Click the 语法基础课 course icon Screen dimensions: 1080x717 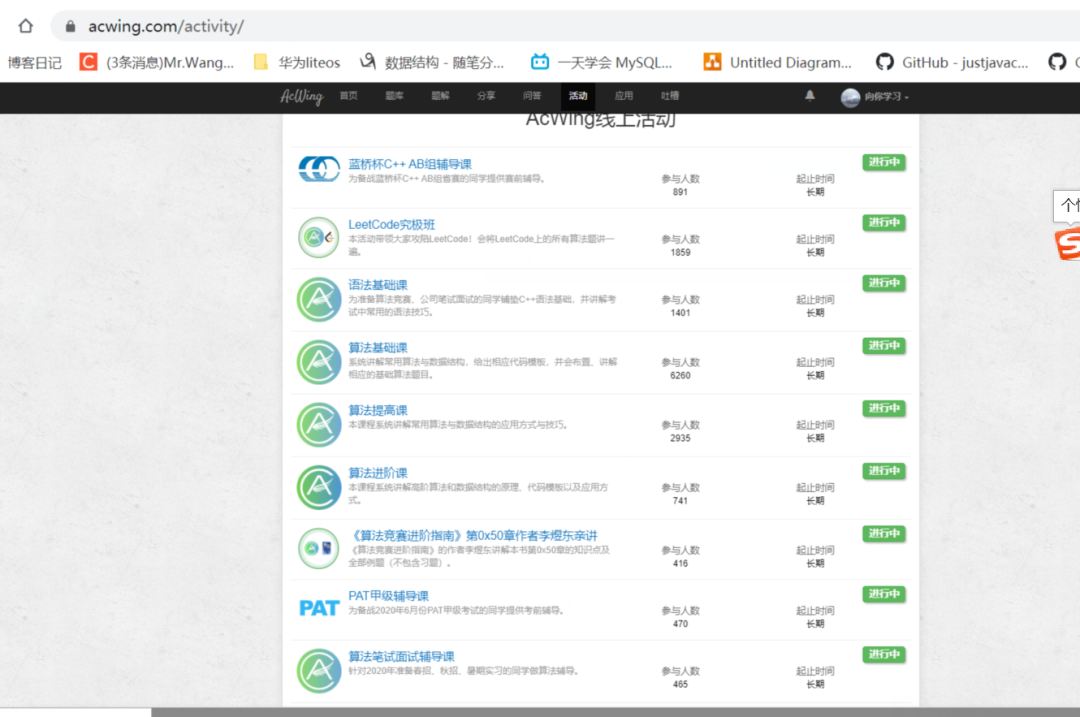tap(319, 299)
